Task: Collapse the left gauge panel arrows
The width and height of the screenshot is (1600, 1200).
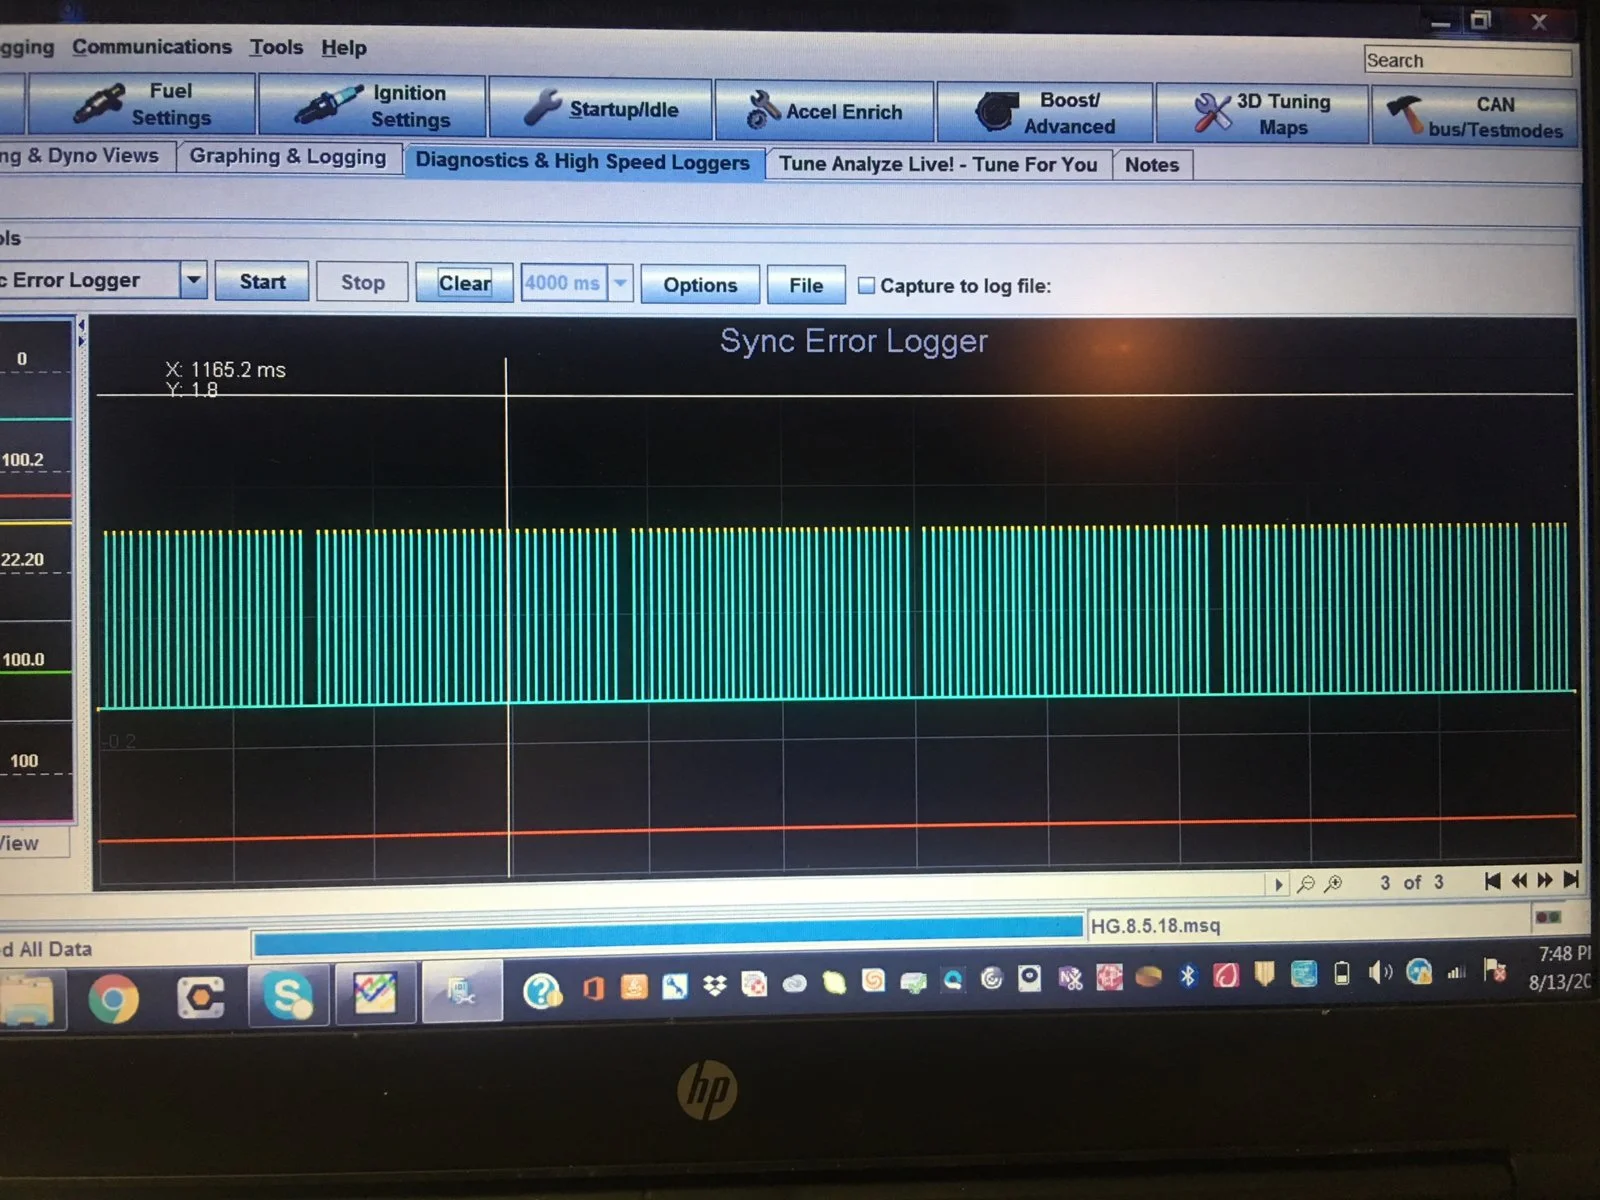Action: point(81,332)
